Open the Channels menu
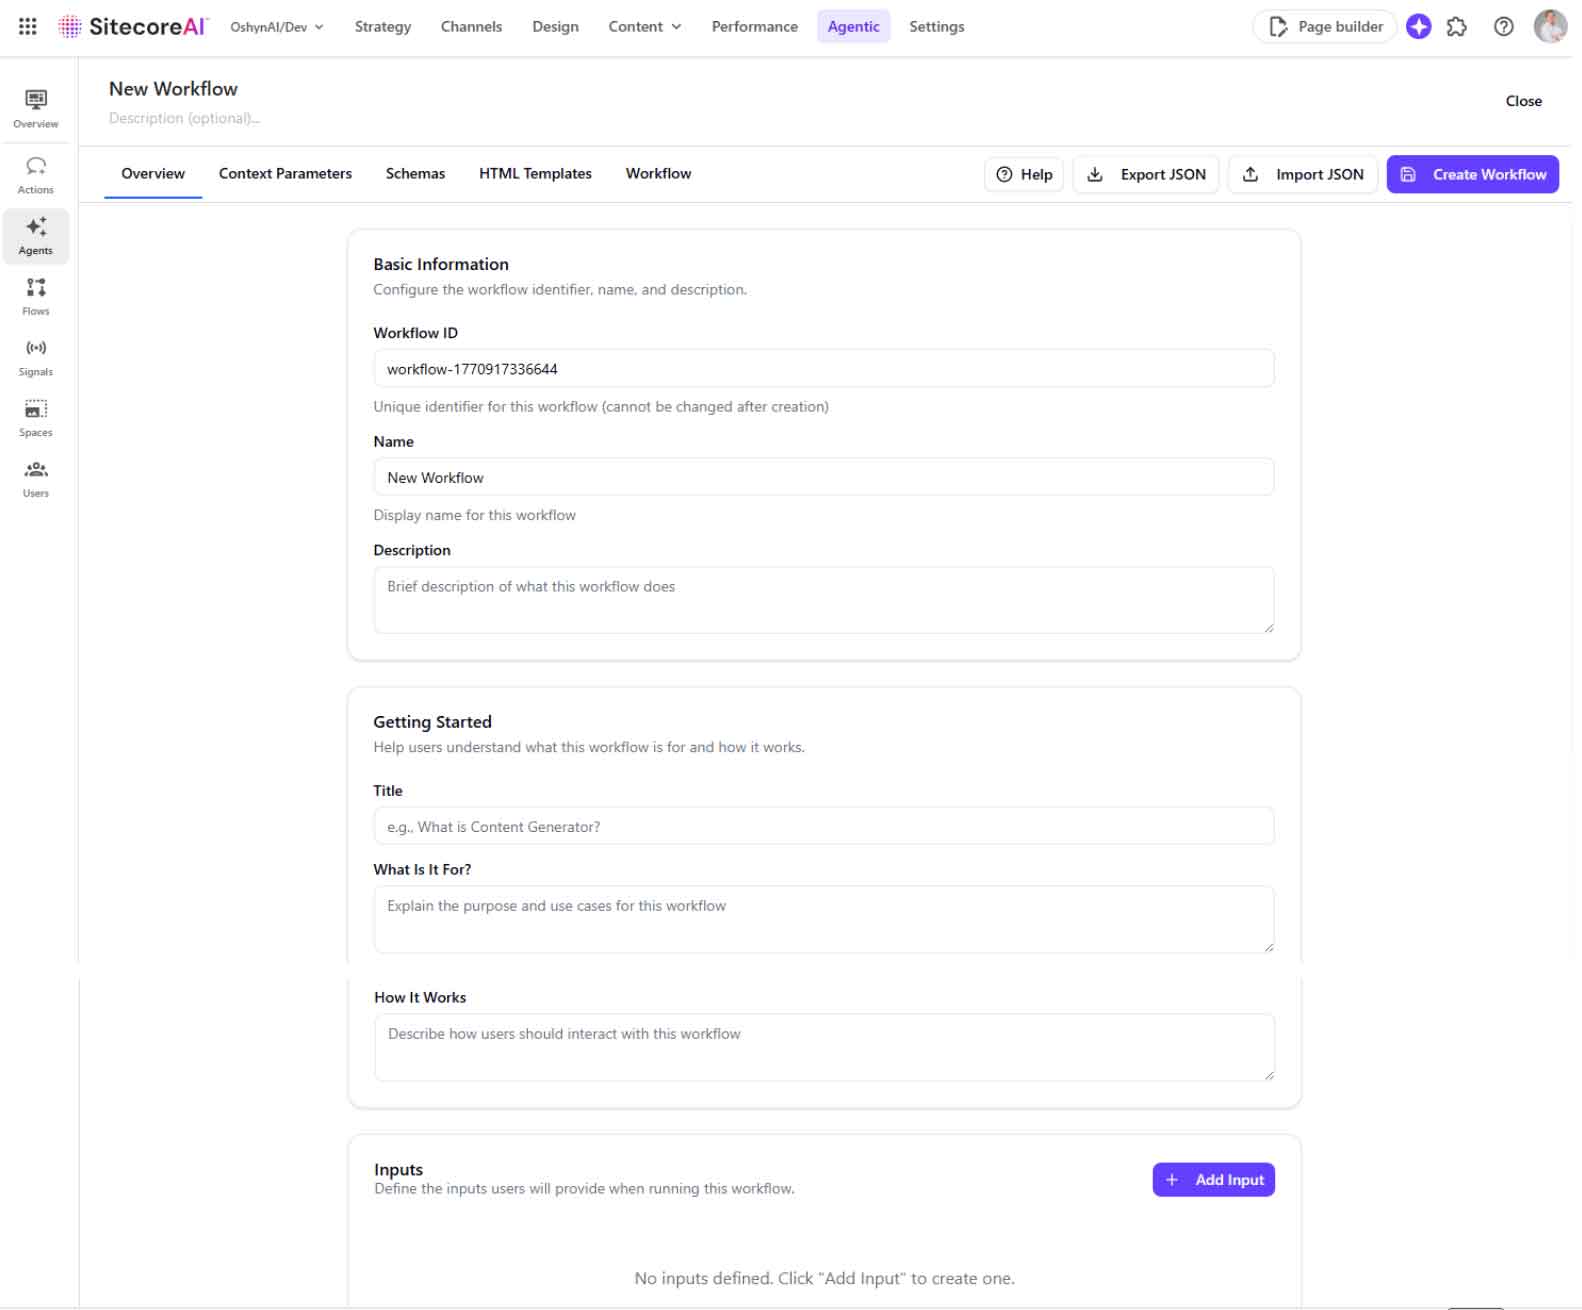 point(471,27)
